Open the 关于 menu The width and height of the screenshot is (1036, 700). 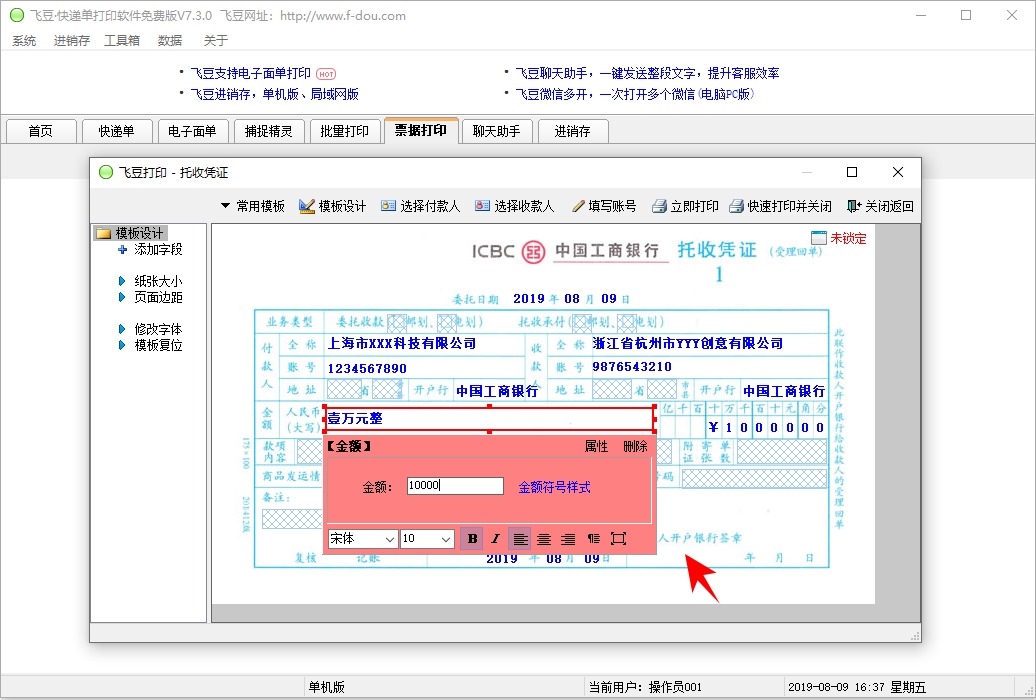(x=215, y=41)
